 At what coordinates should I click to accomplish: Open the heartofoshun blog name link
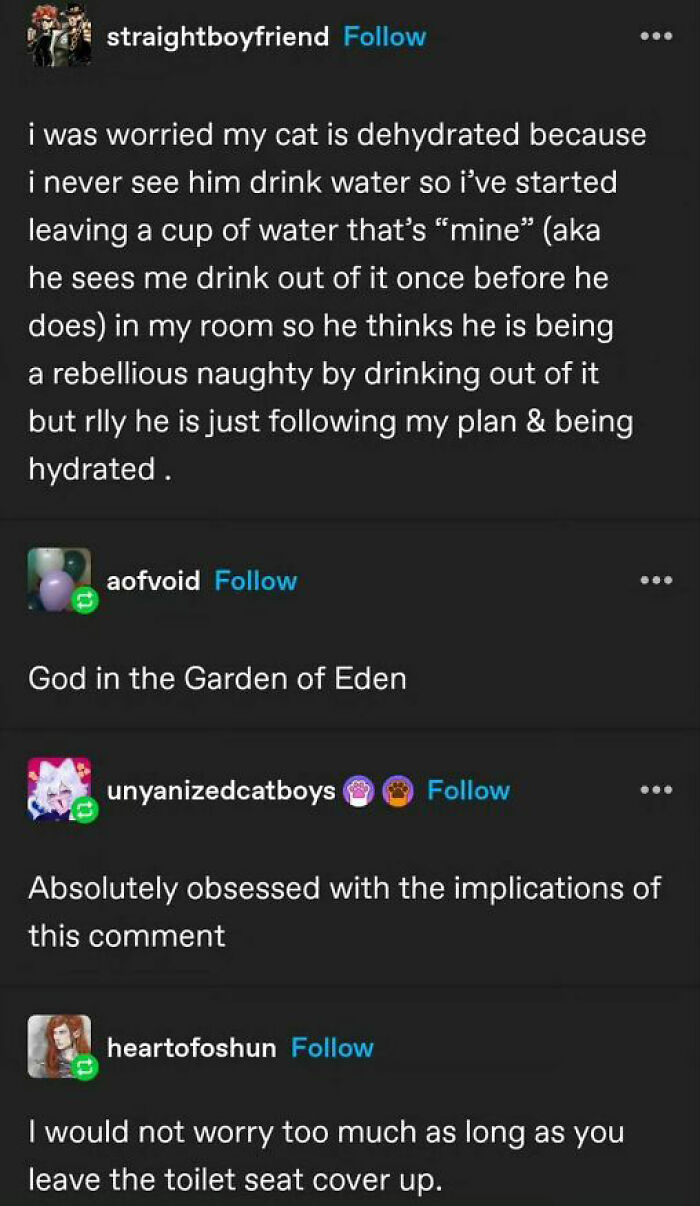point(191,1048)
